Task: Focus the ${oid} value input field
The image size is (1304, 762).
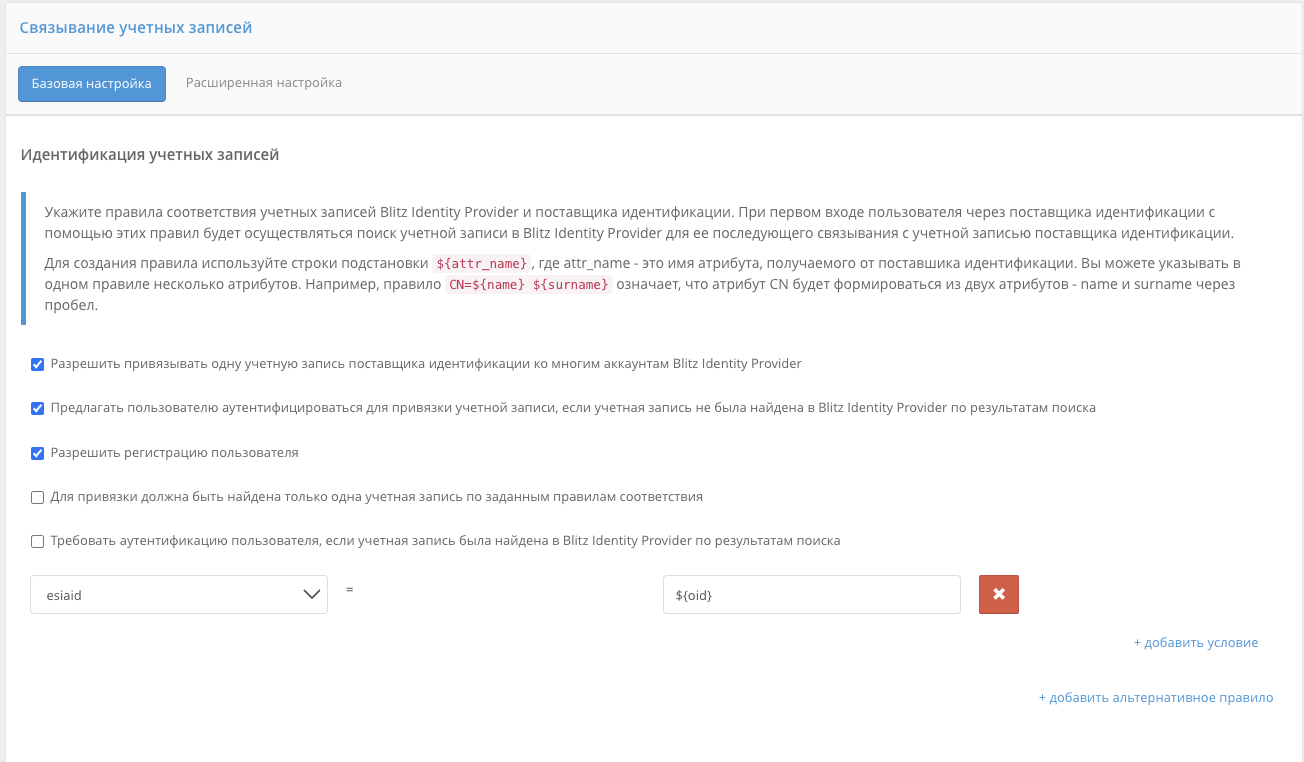Action: (x=811, y=594)
